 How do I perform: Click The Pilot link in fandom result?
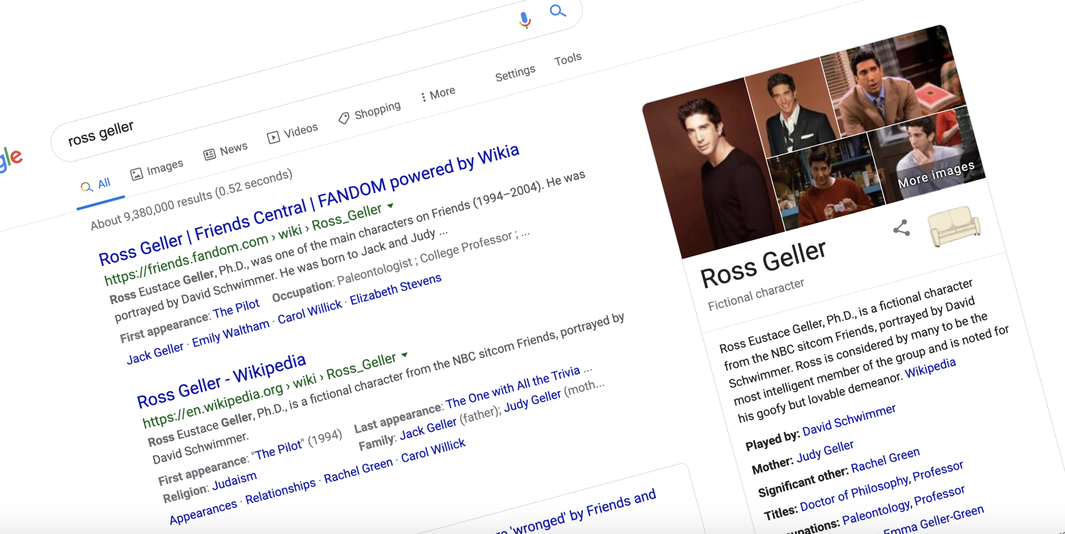236,309
